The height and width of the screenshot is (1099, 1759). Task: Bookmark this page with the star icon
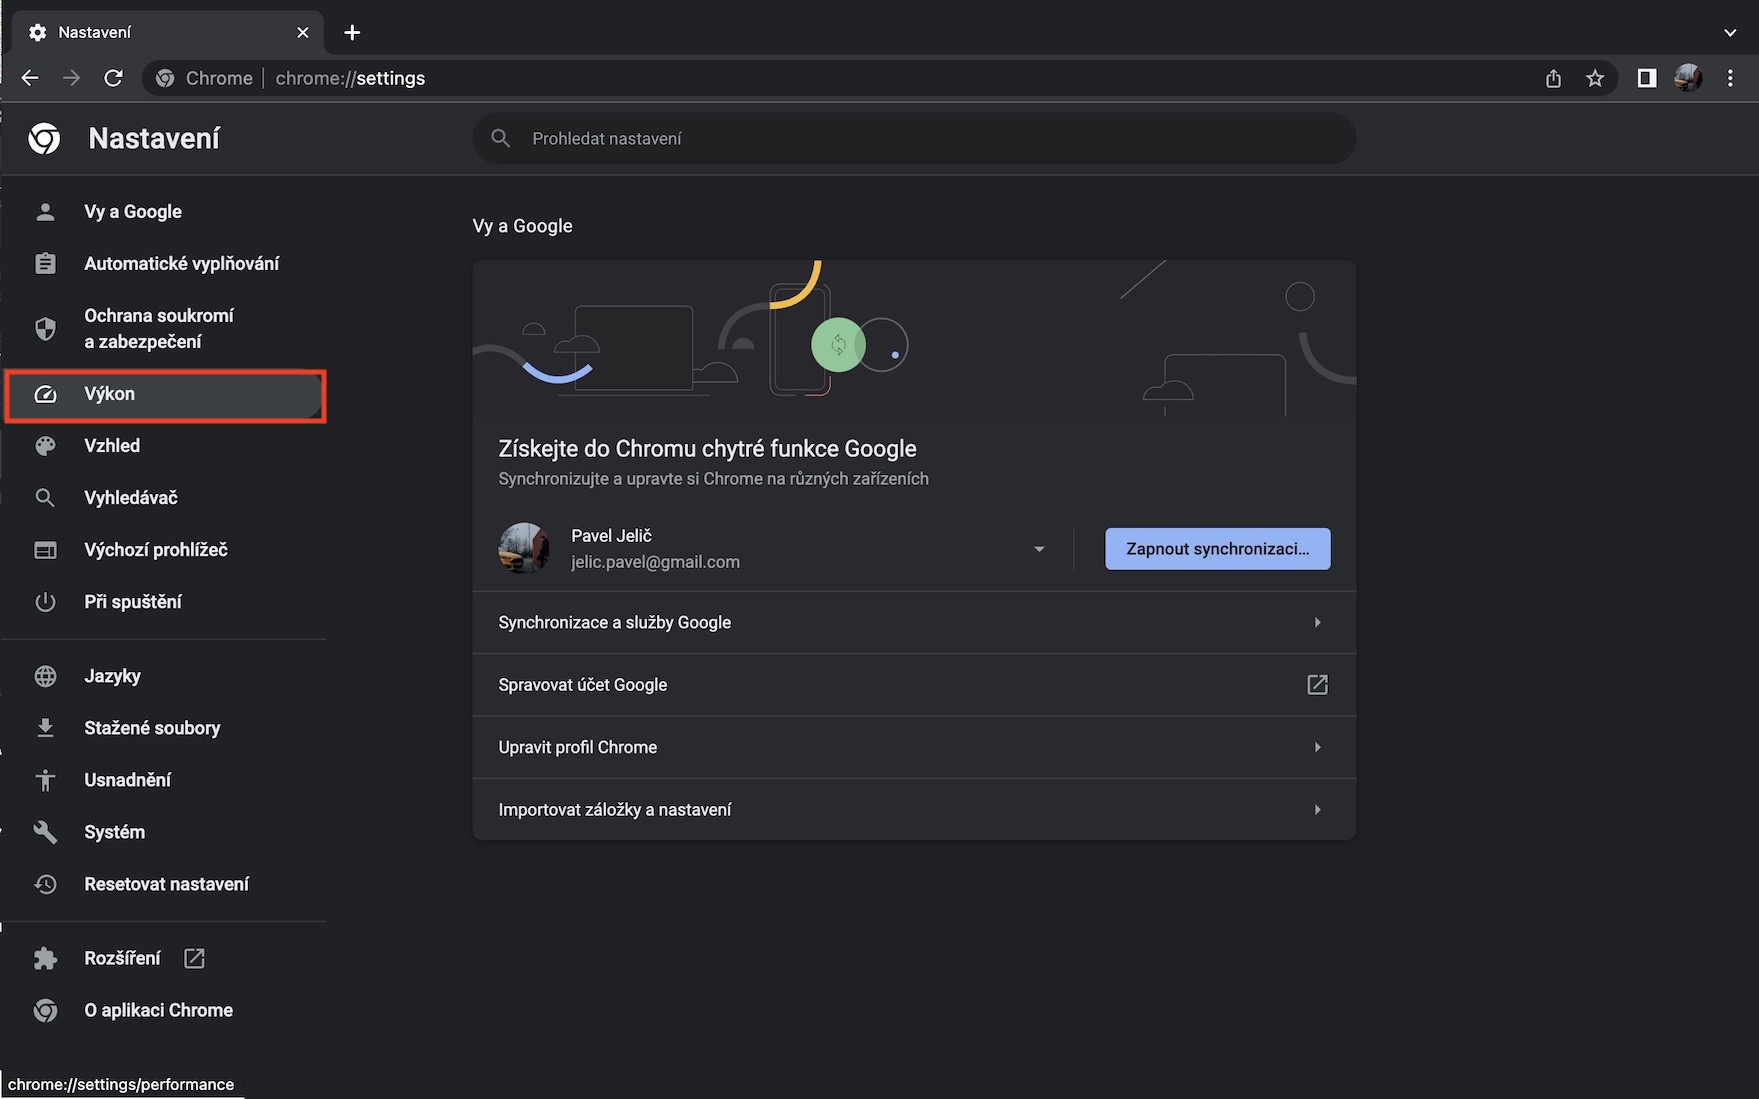[x=1595, y=78]
